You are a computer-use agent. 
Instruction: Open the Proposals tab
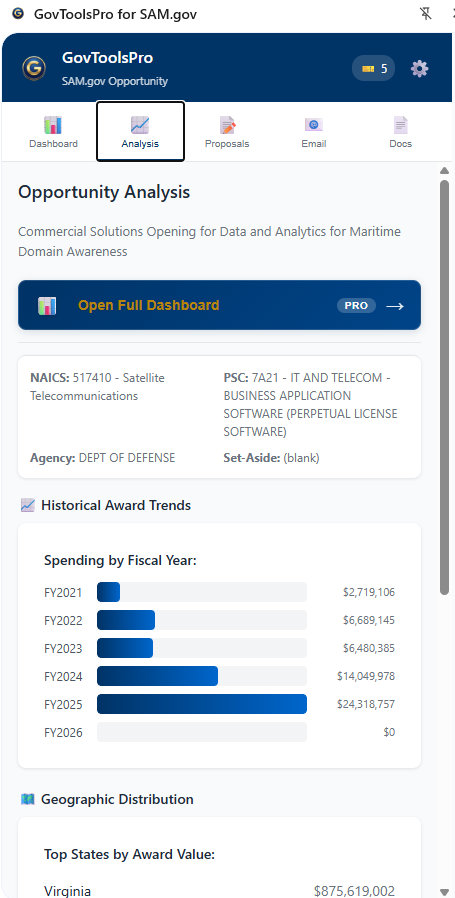227,132
